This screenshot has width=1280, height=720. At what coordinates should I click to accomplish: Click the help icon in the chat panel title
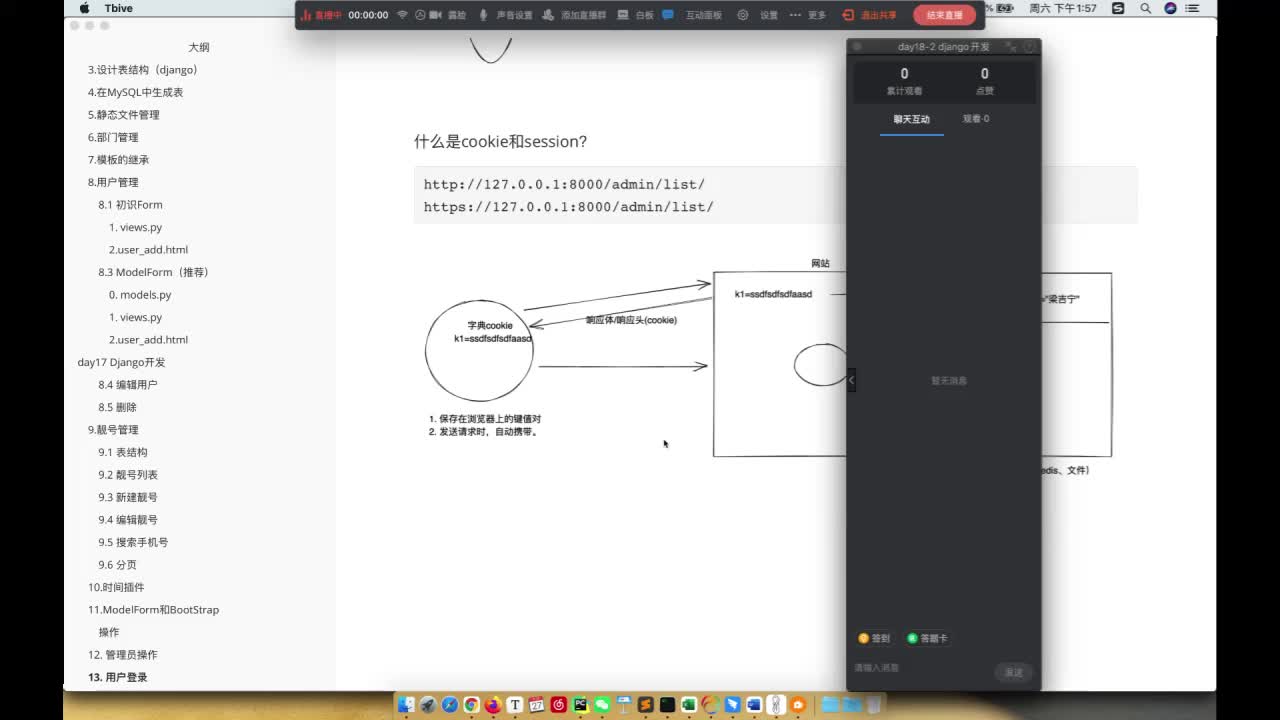coord(1029,47)
